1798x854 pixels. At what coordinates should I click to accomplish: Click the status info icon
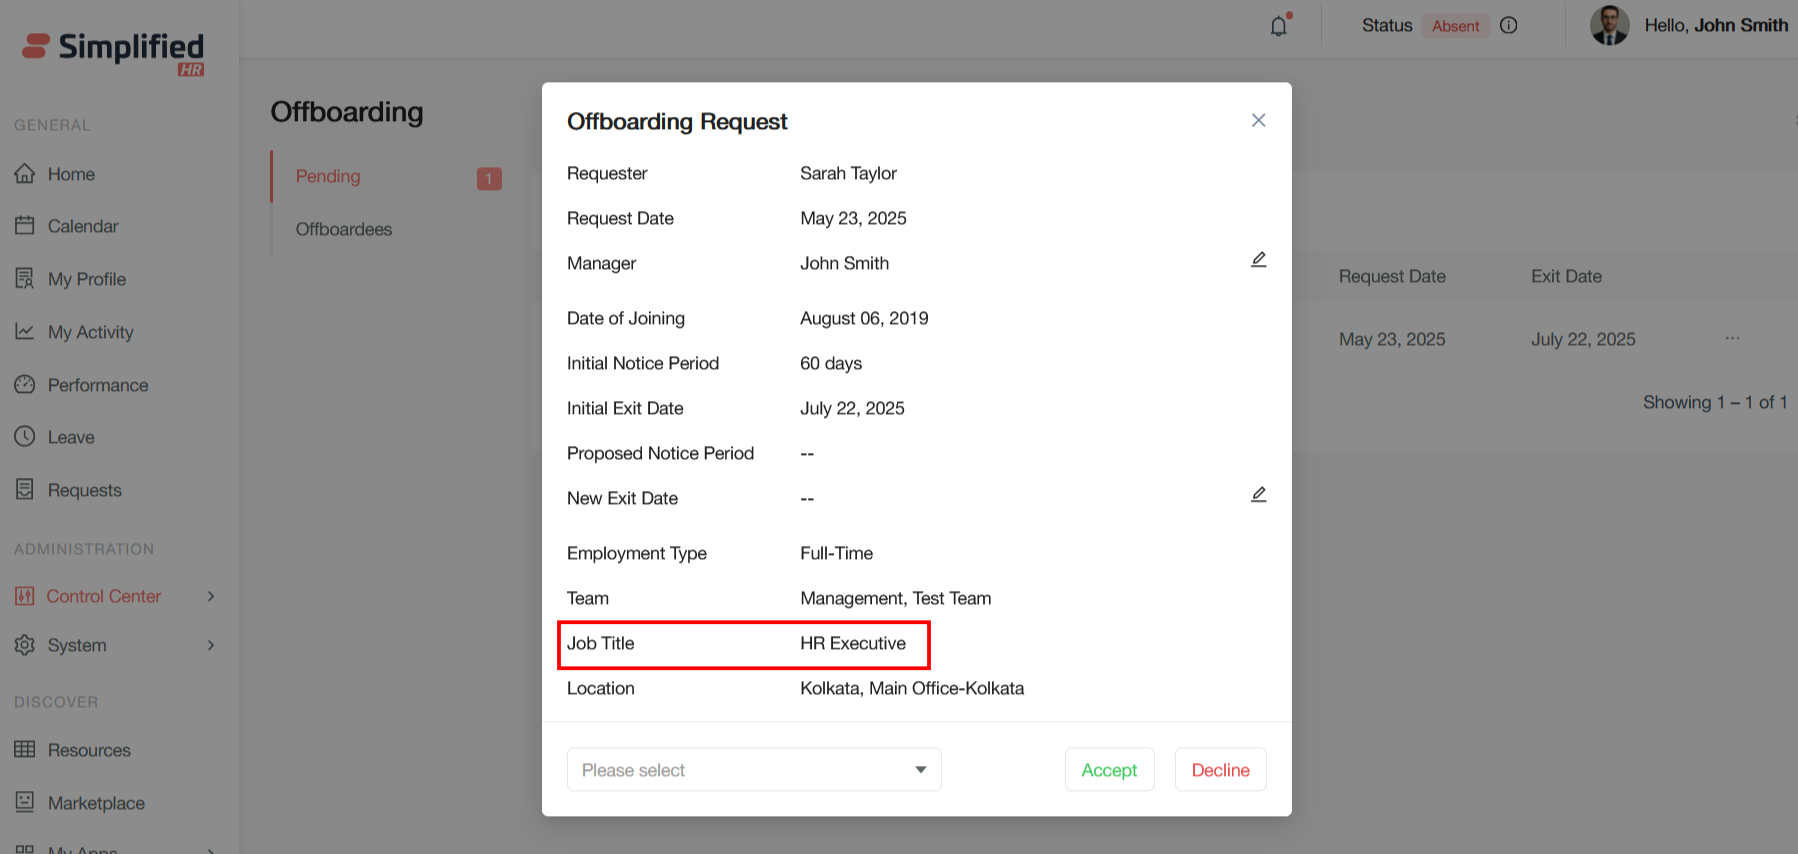1509,26
